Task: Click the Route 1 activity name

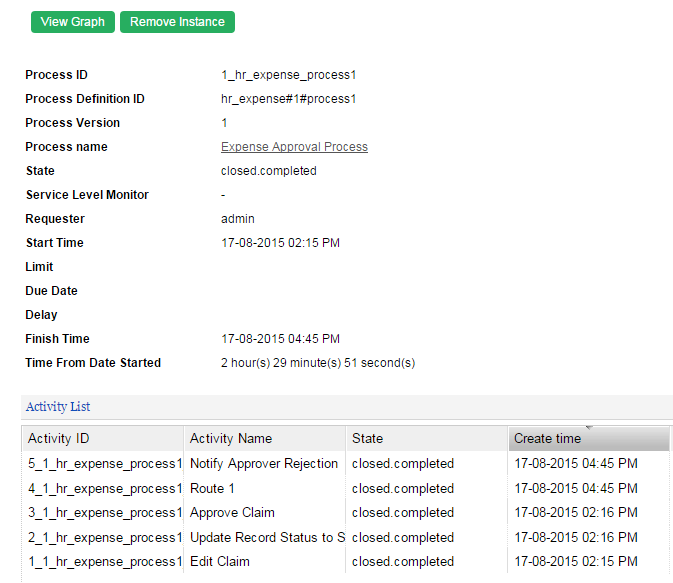Action: pyautogui.click(x=213, y=489)
